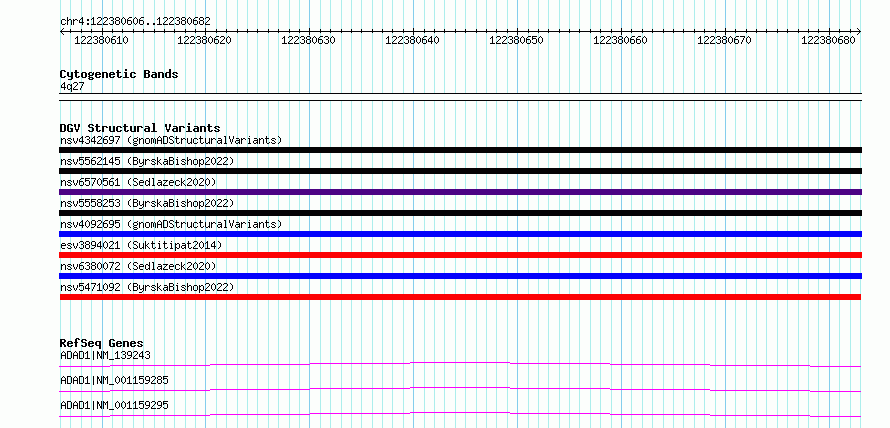
Task: Click the chr4:122380606..122380682 region label
Action: (135, 22)
